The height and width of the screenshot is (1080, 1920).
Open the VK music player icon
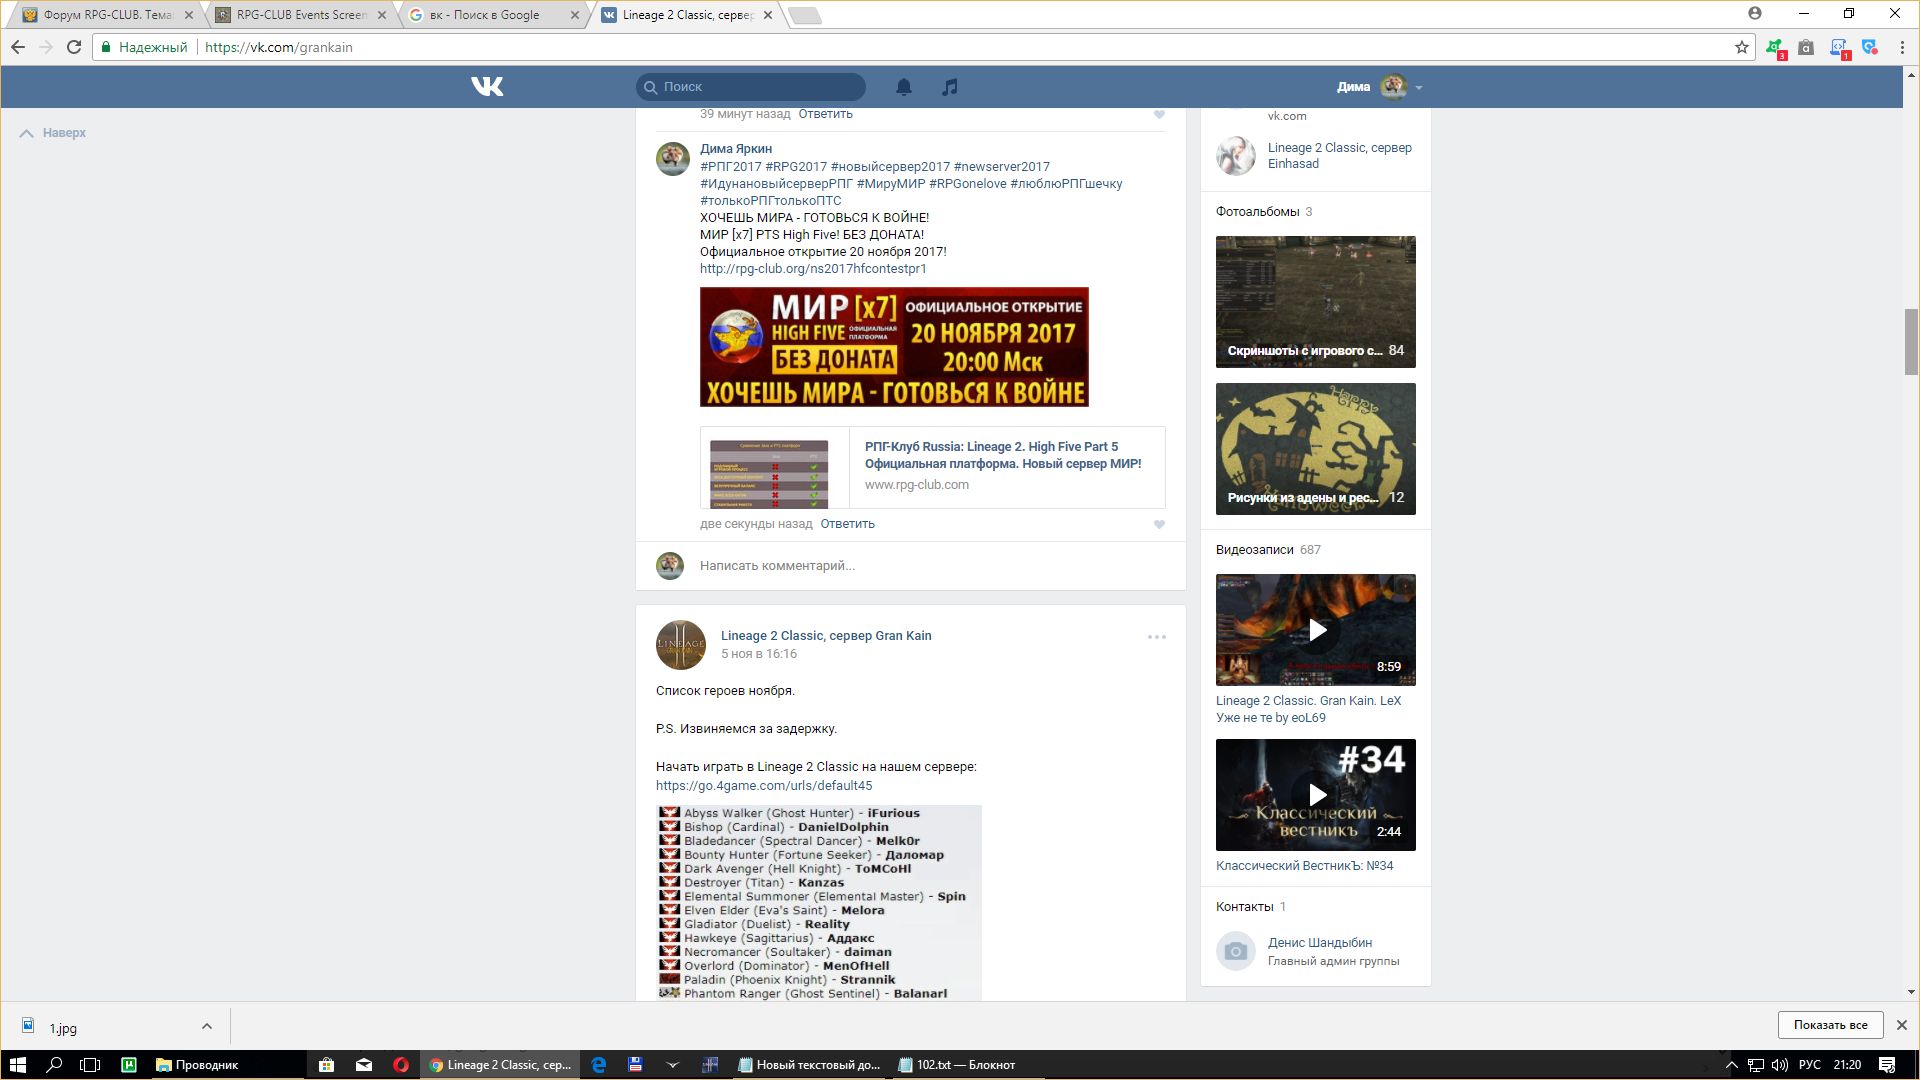[950, 87]
